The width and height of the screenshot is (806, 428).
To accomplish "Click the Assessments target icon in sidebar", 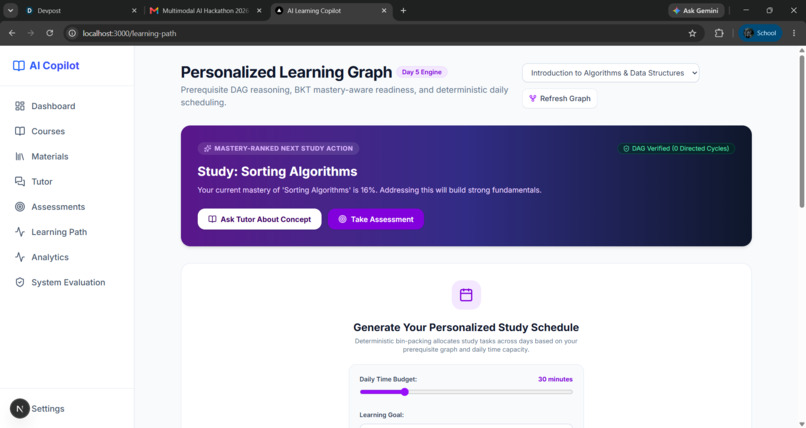I will 20,207.
